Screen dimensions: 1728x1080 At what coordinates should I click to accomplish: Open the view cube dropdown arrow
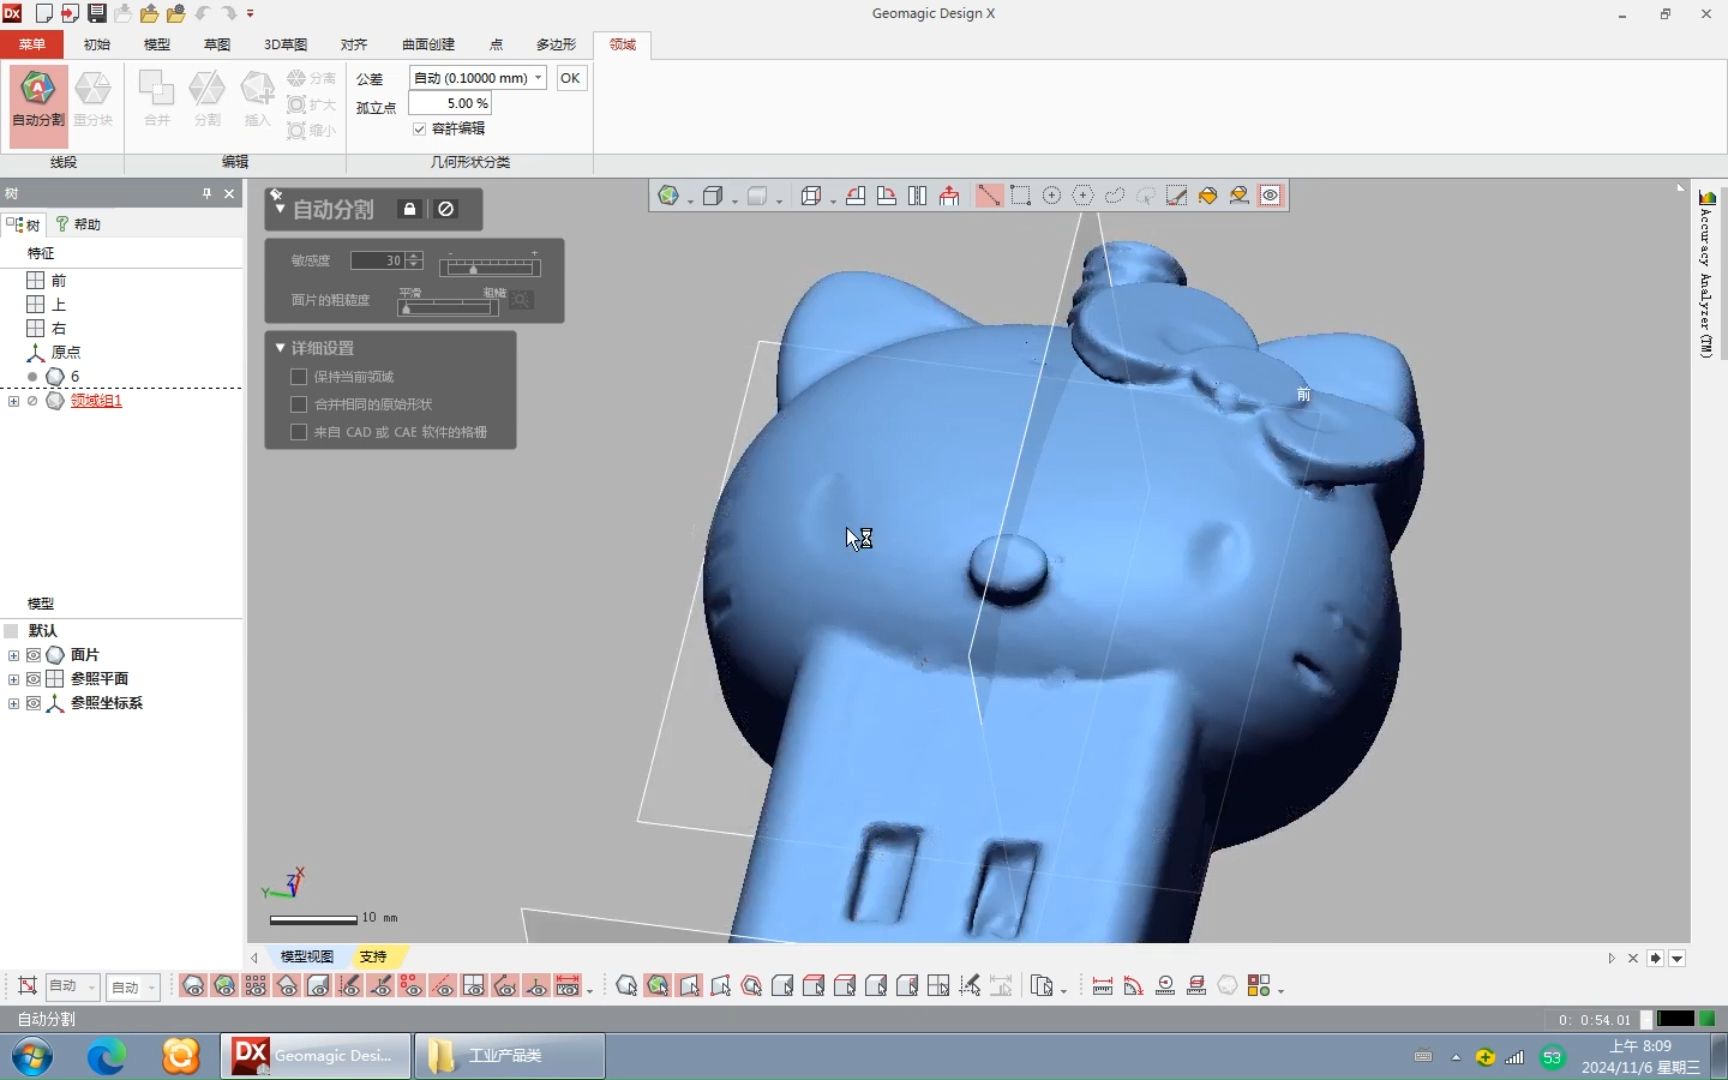click(833, 200)
